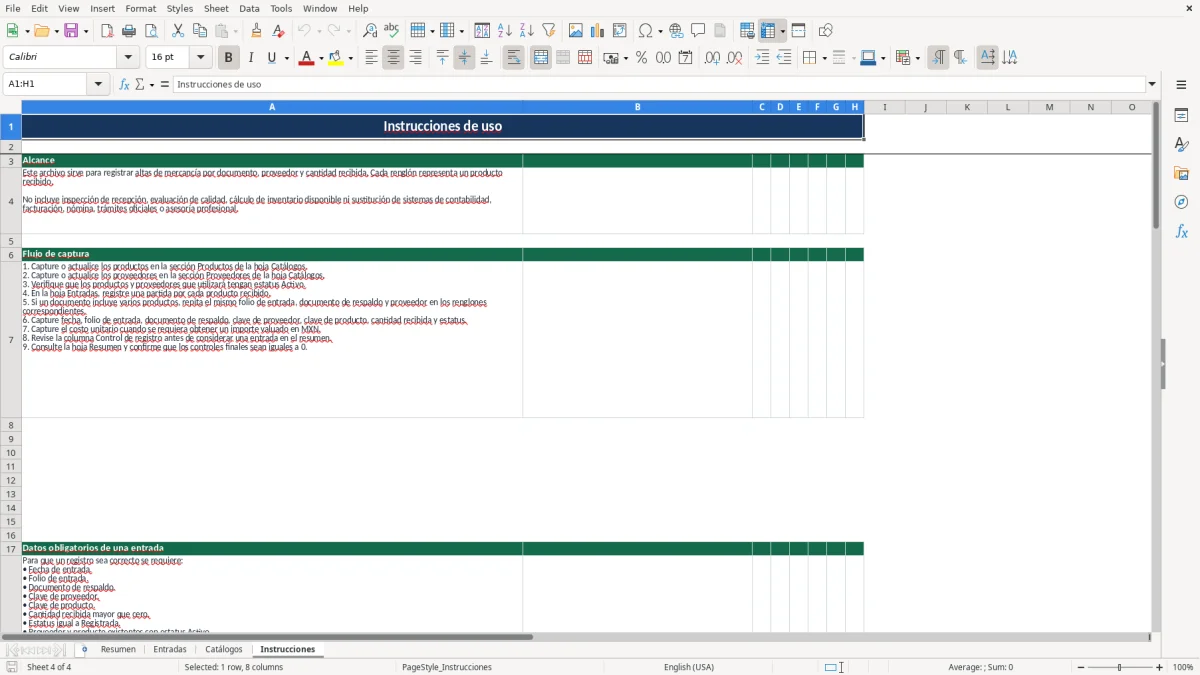Click the formula input line
This screenshot has height=675, width=1200.
659,84
